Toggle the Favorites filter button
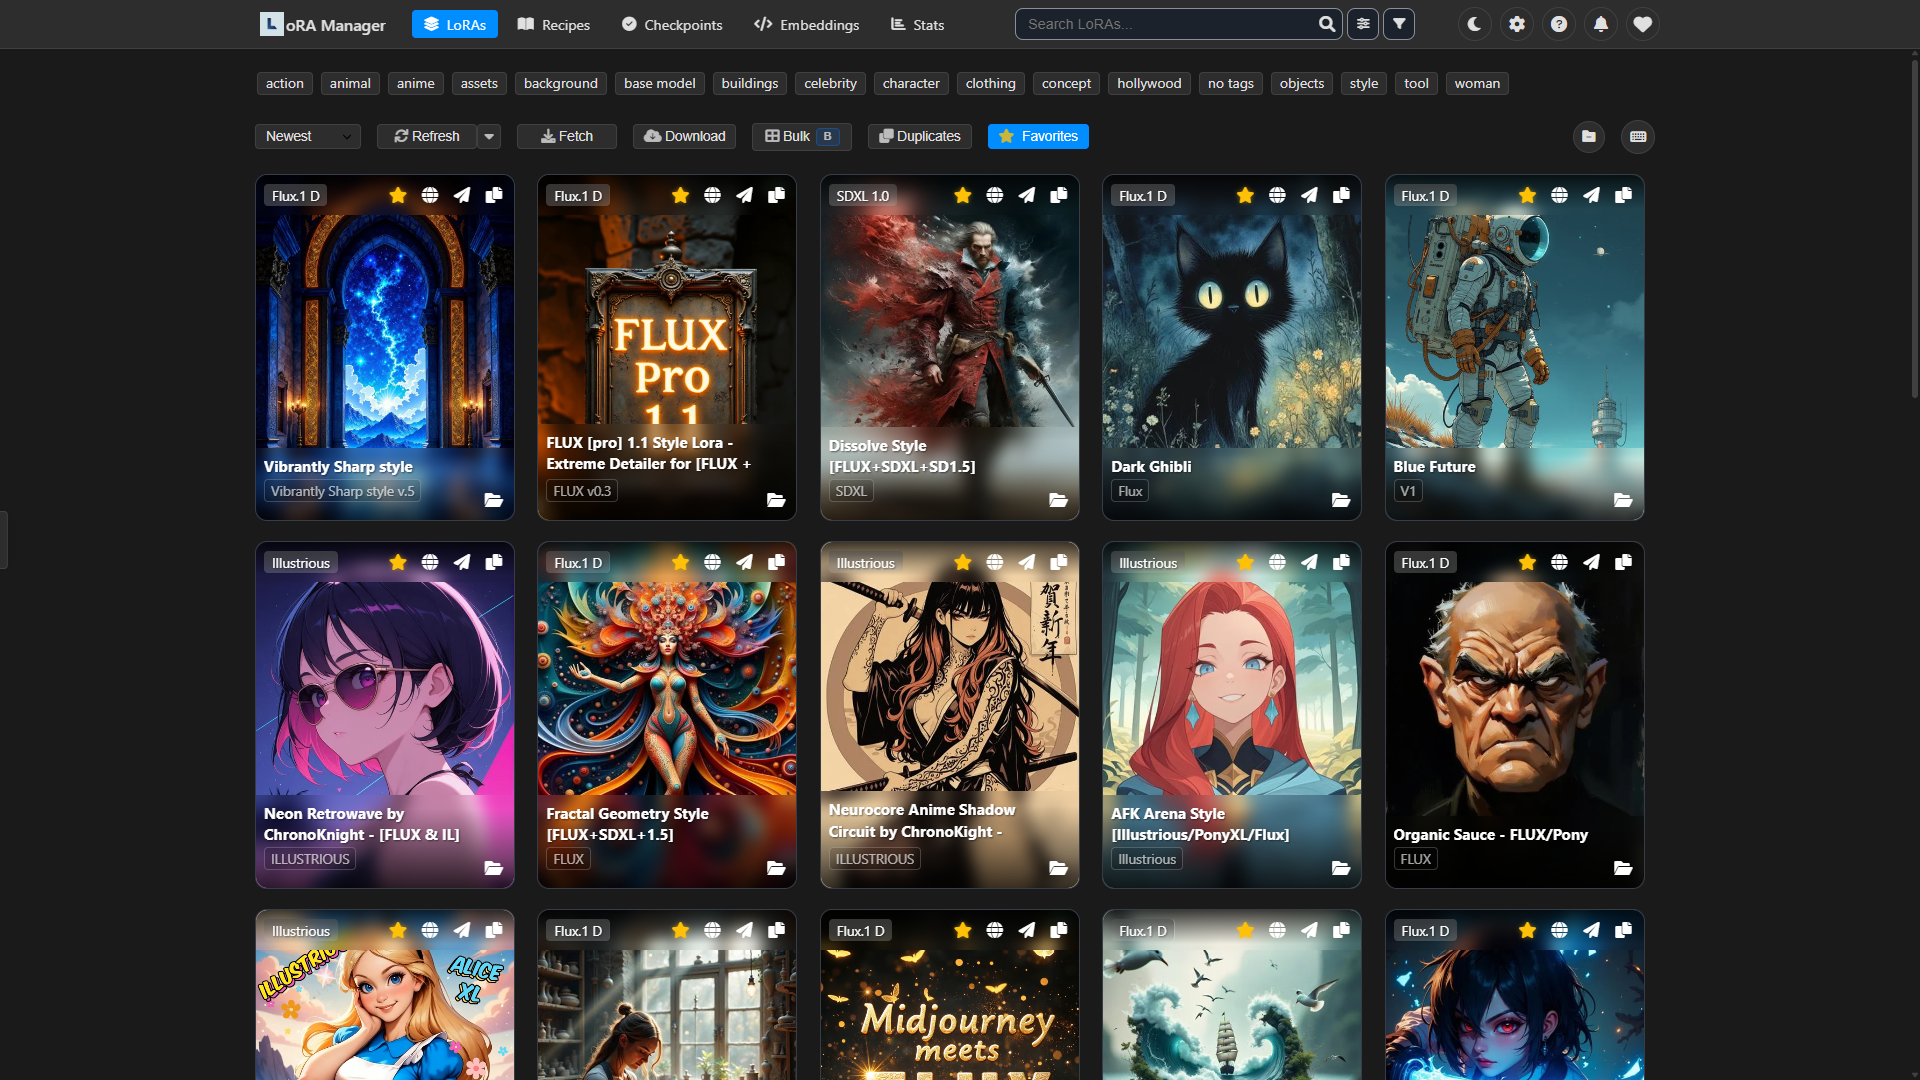The width and height of the screenshot is (1920, 1080). click(1038, 136)
